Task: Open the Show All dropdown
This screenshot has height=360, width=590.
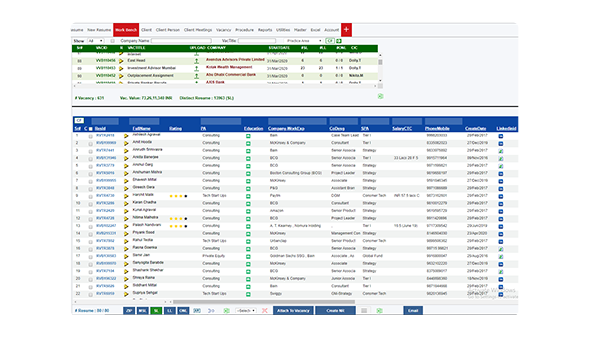Action: [95, 41]
